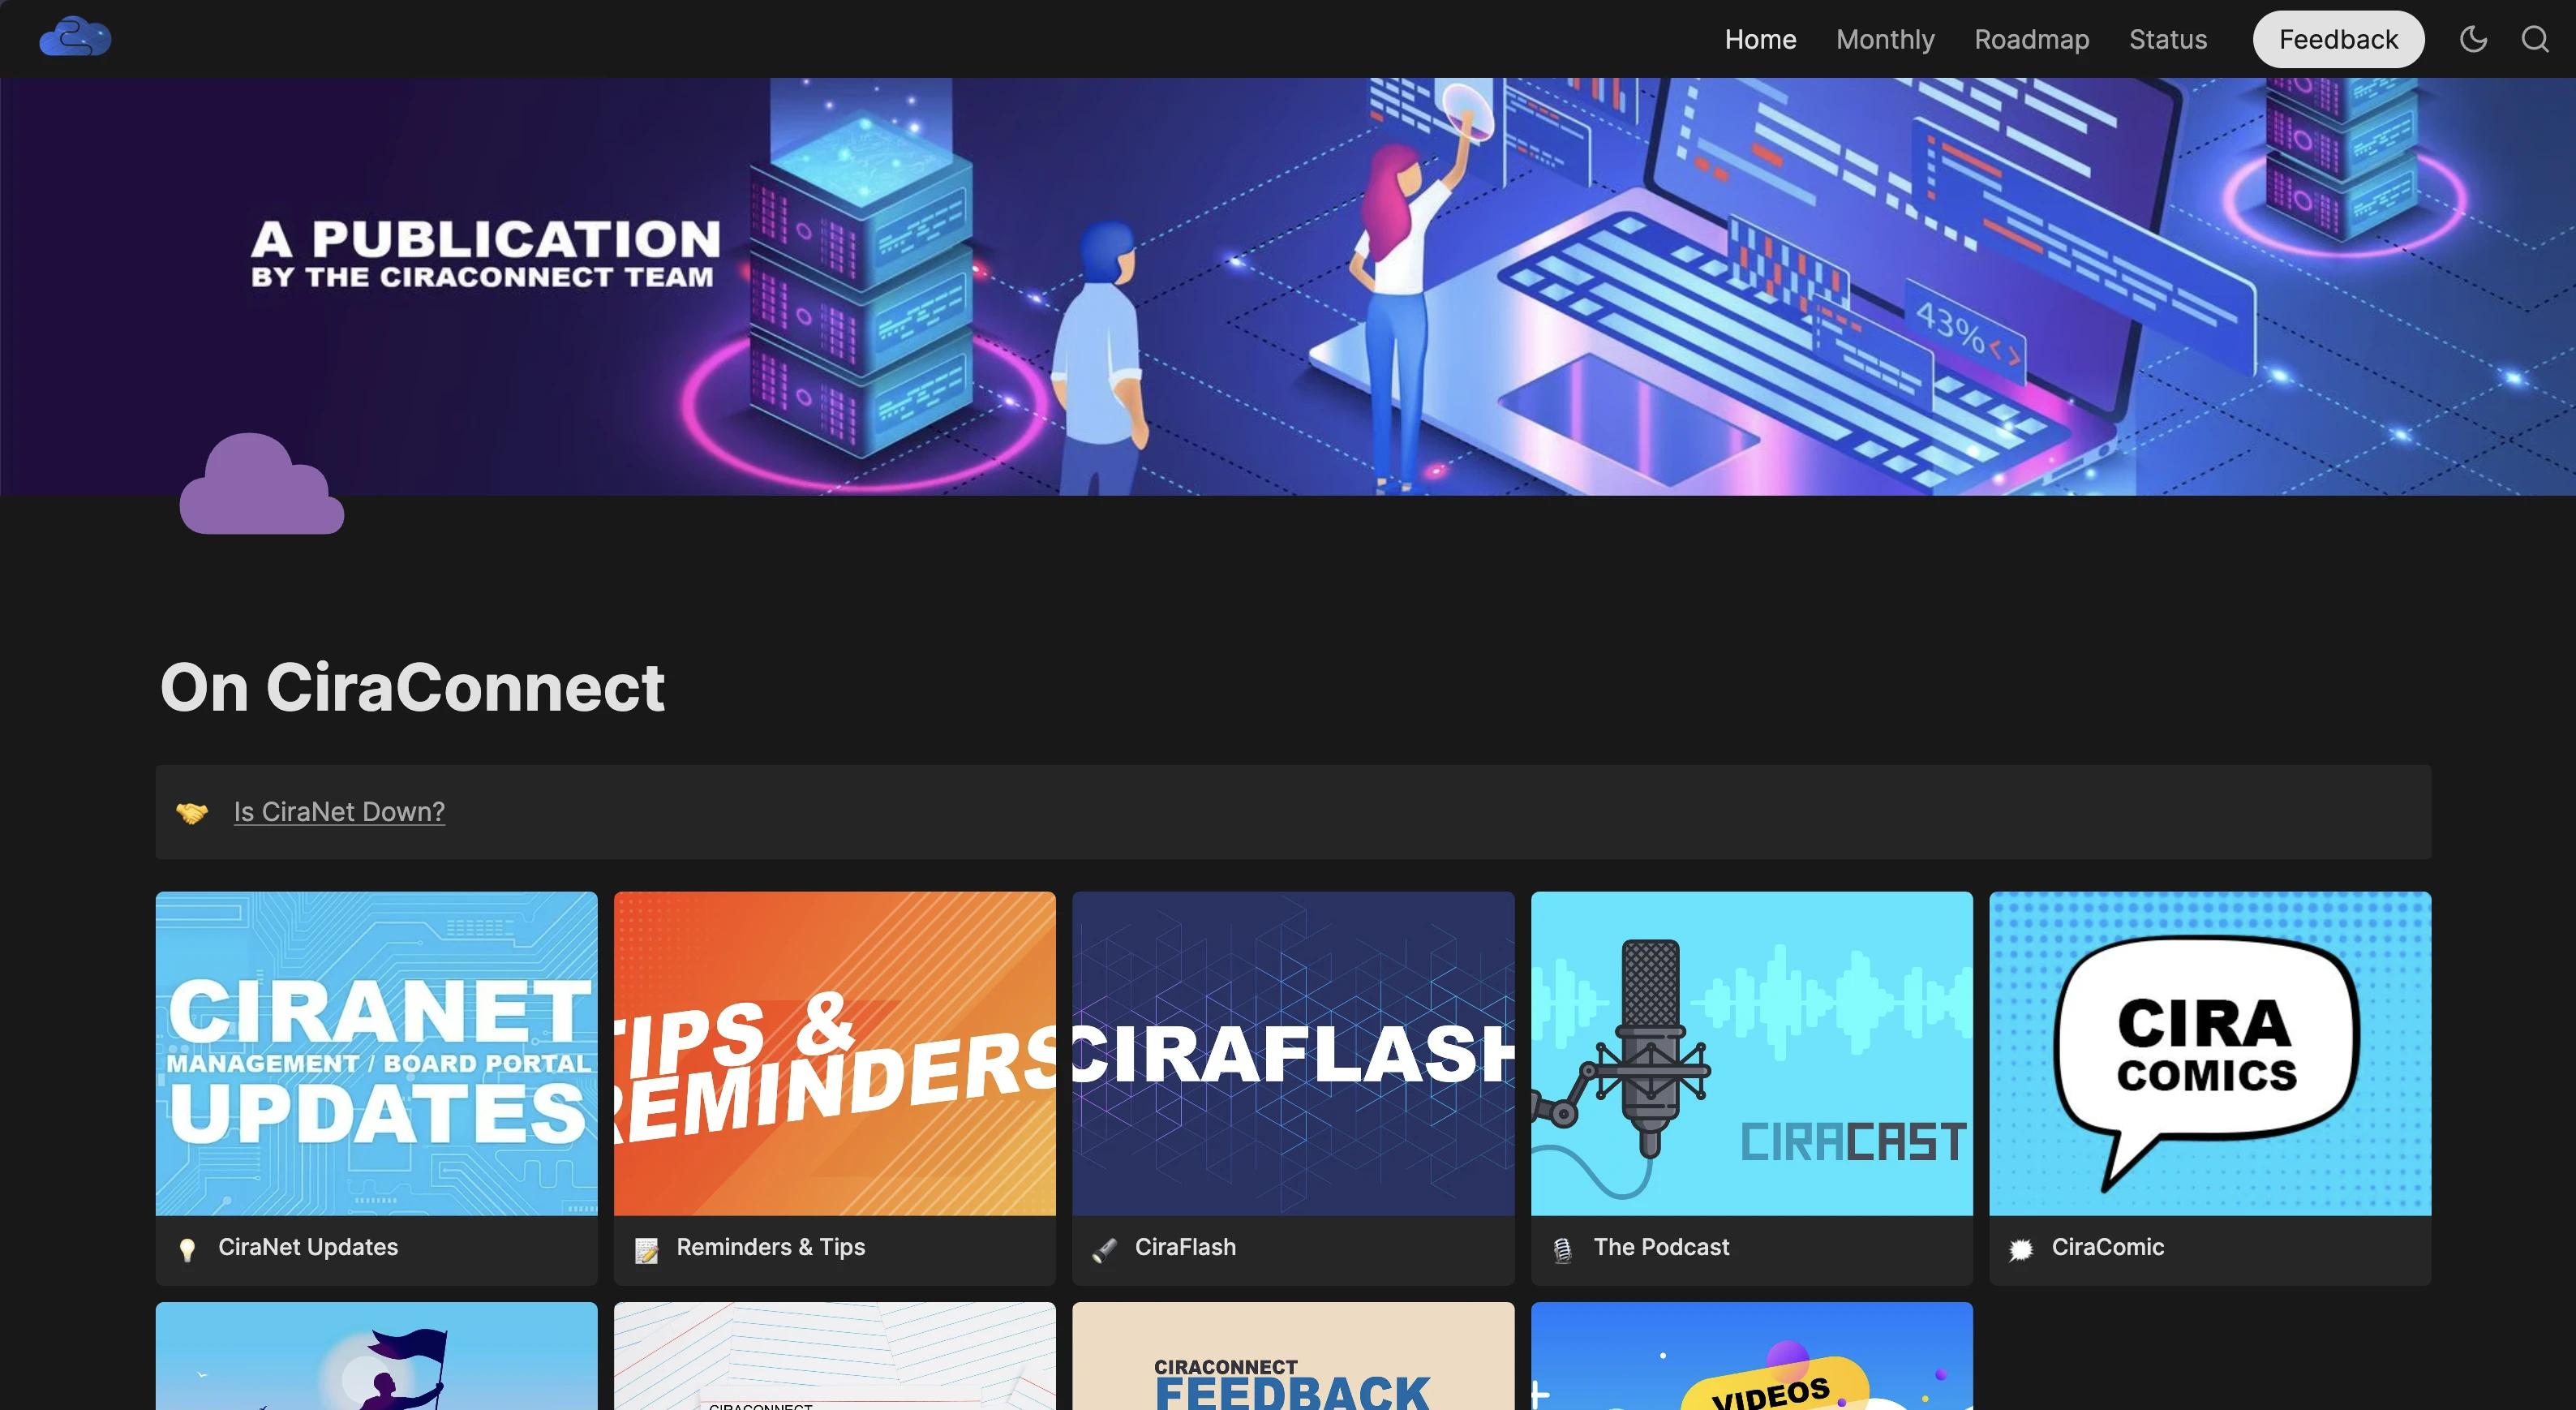Open the CiraNet Updates card thumbnail
The image size is (2576, 1410).
pos(376,1053)
